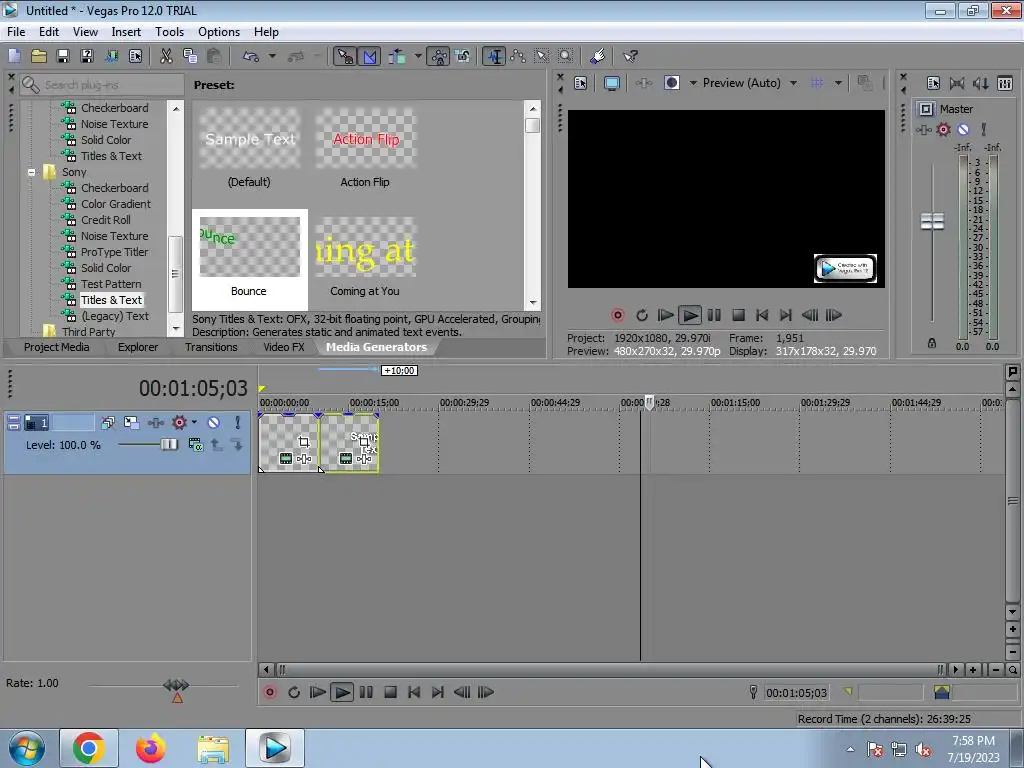Image resolution: width=1024 pixels, height=768 pixels.
Task: Click the Compositing Mode icon on track 1
Action: (x=195, y=445)
